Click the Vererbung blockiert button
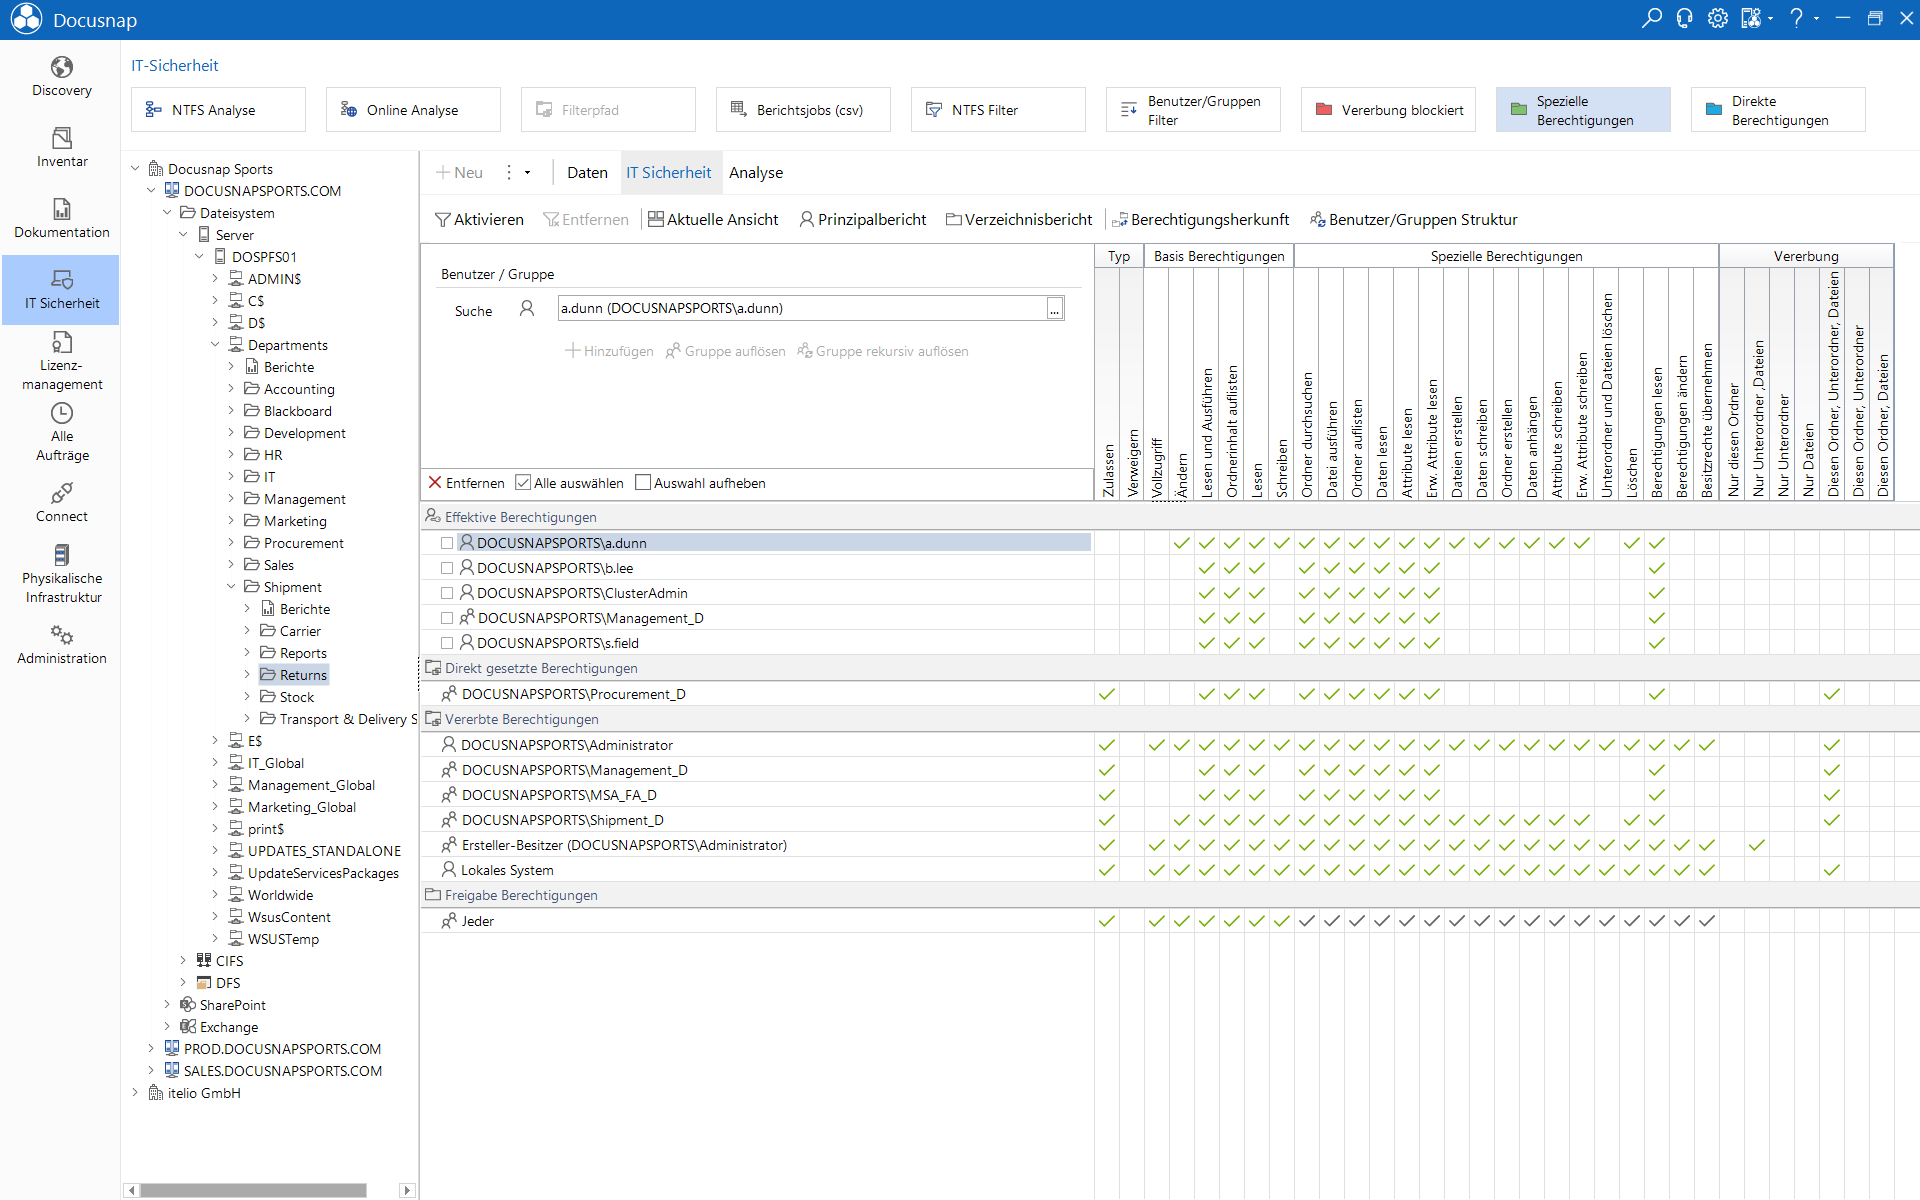The width and height of the screenshot is (1920, 1200). pos(1388,110)
